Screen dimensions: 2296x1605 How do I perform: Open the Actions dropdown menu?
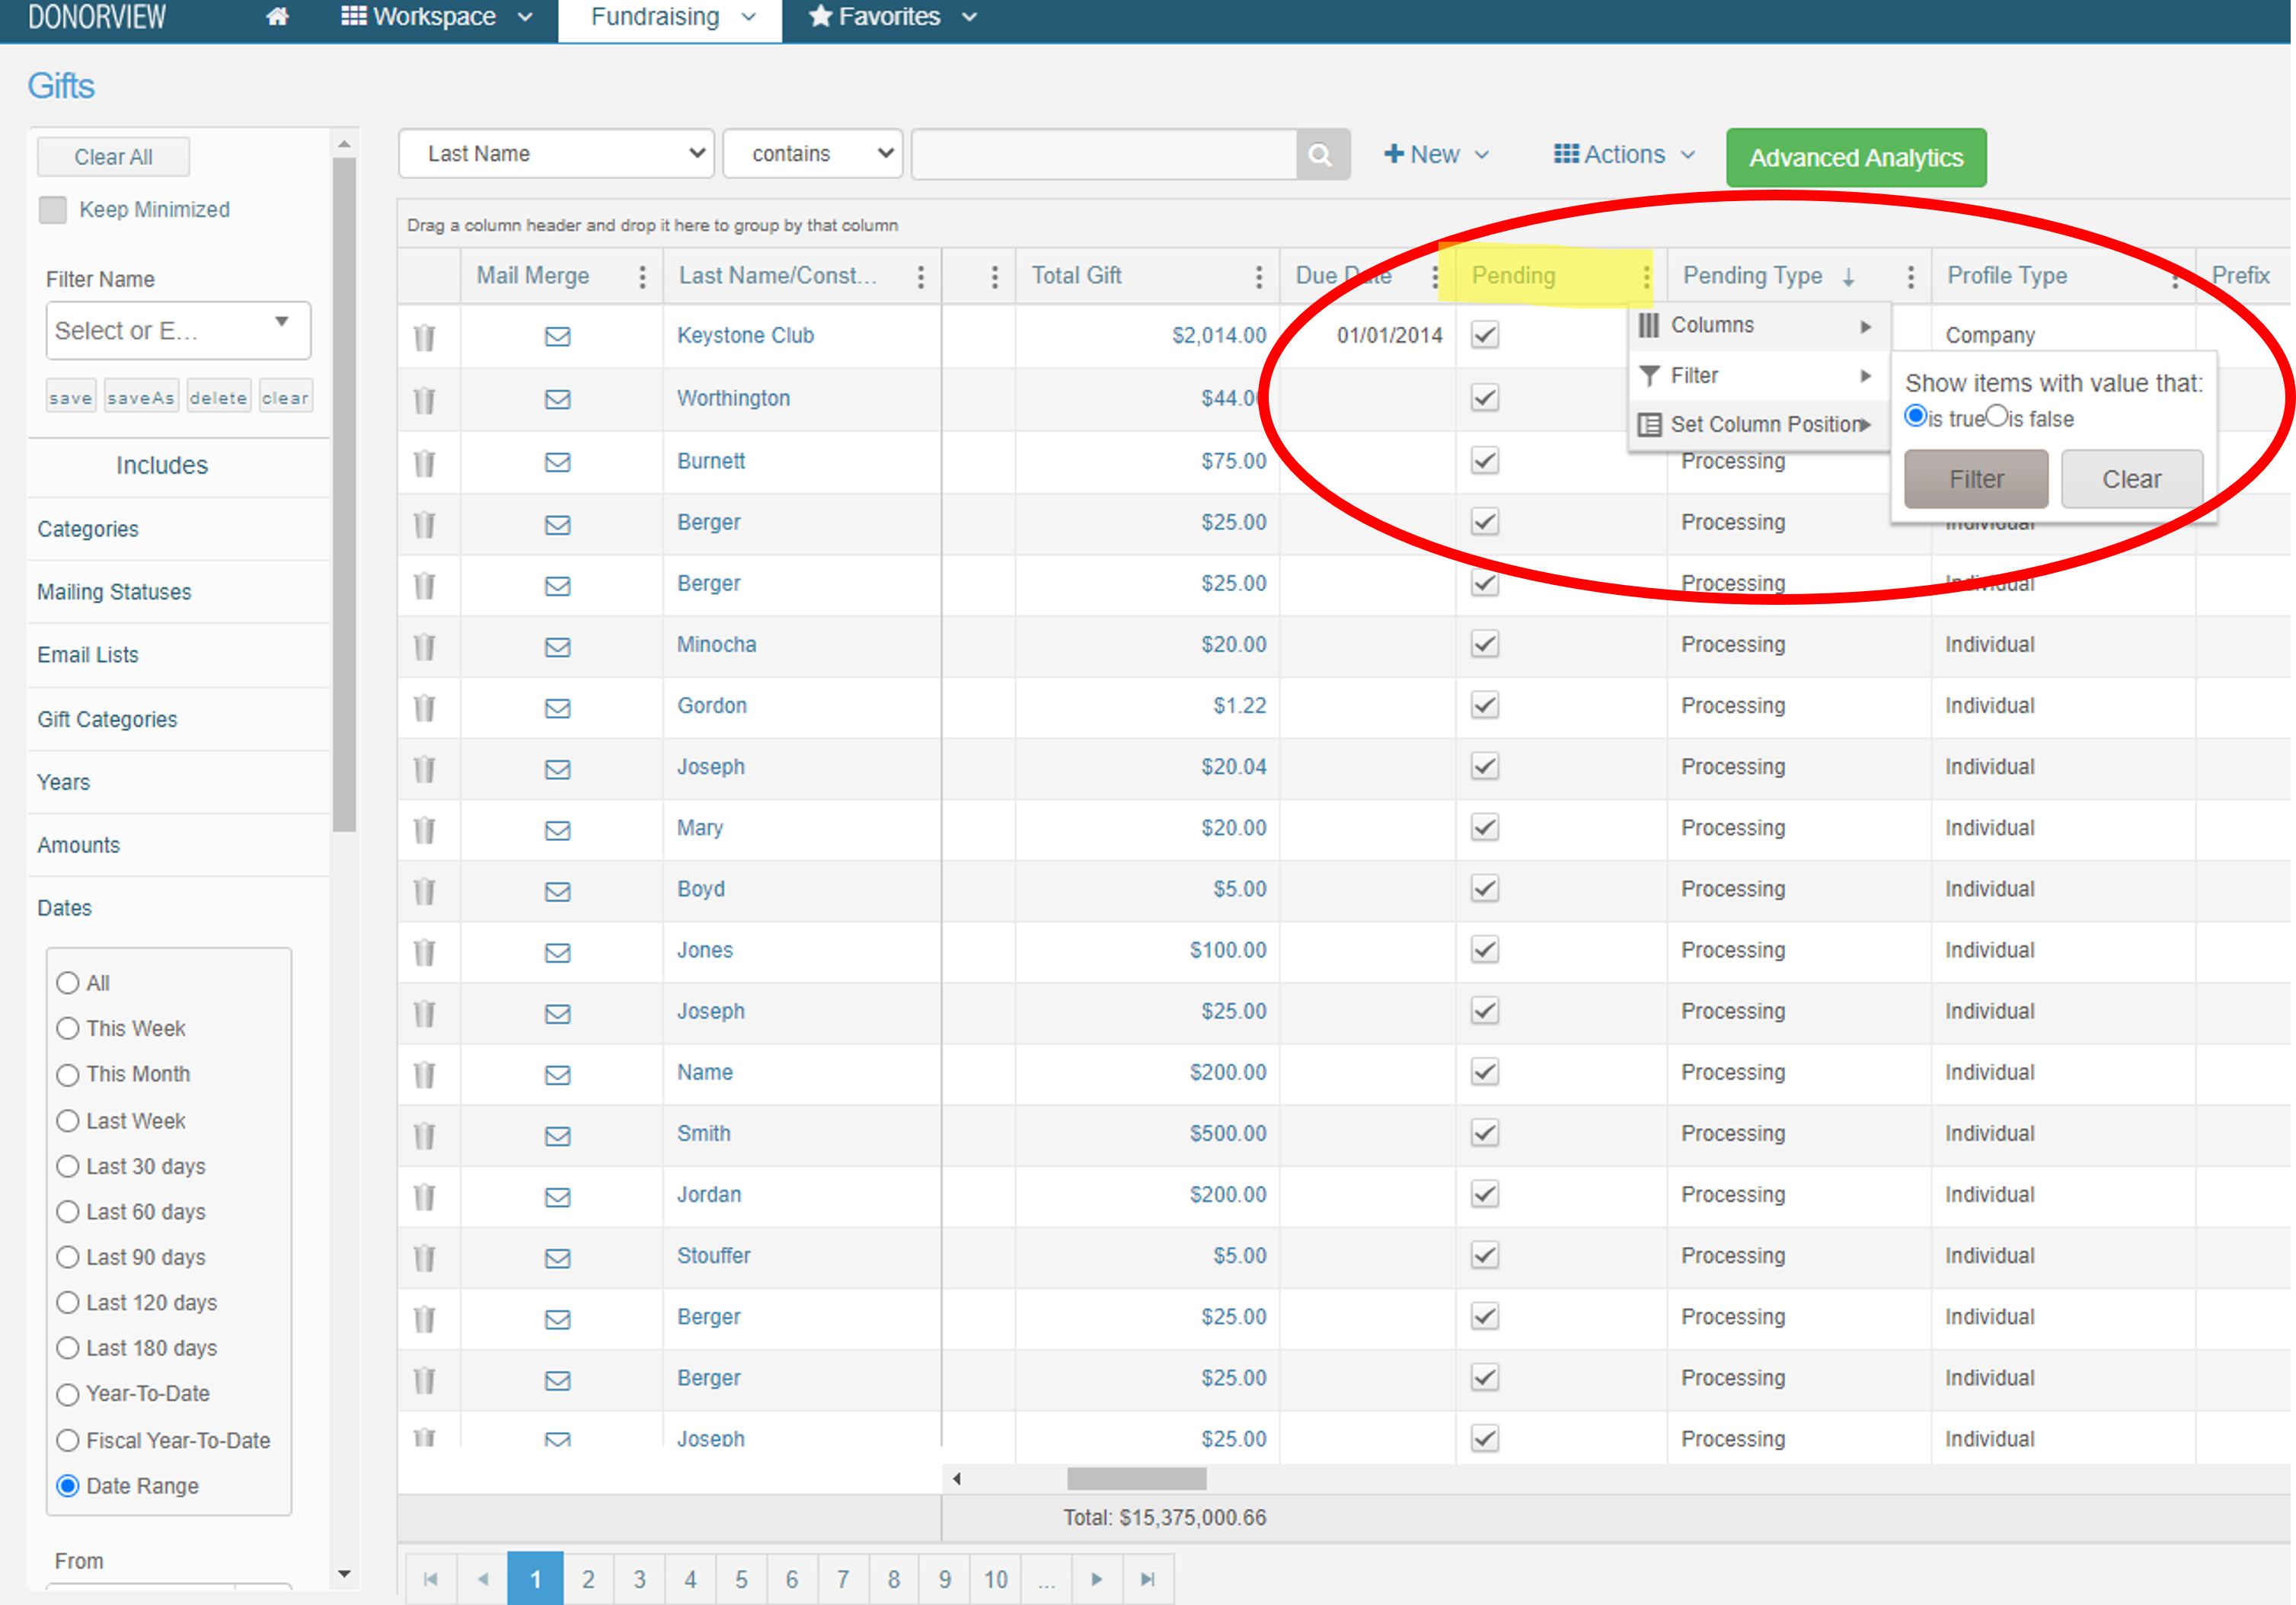1624,155
